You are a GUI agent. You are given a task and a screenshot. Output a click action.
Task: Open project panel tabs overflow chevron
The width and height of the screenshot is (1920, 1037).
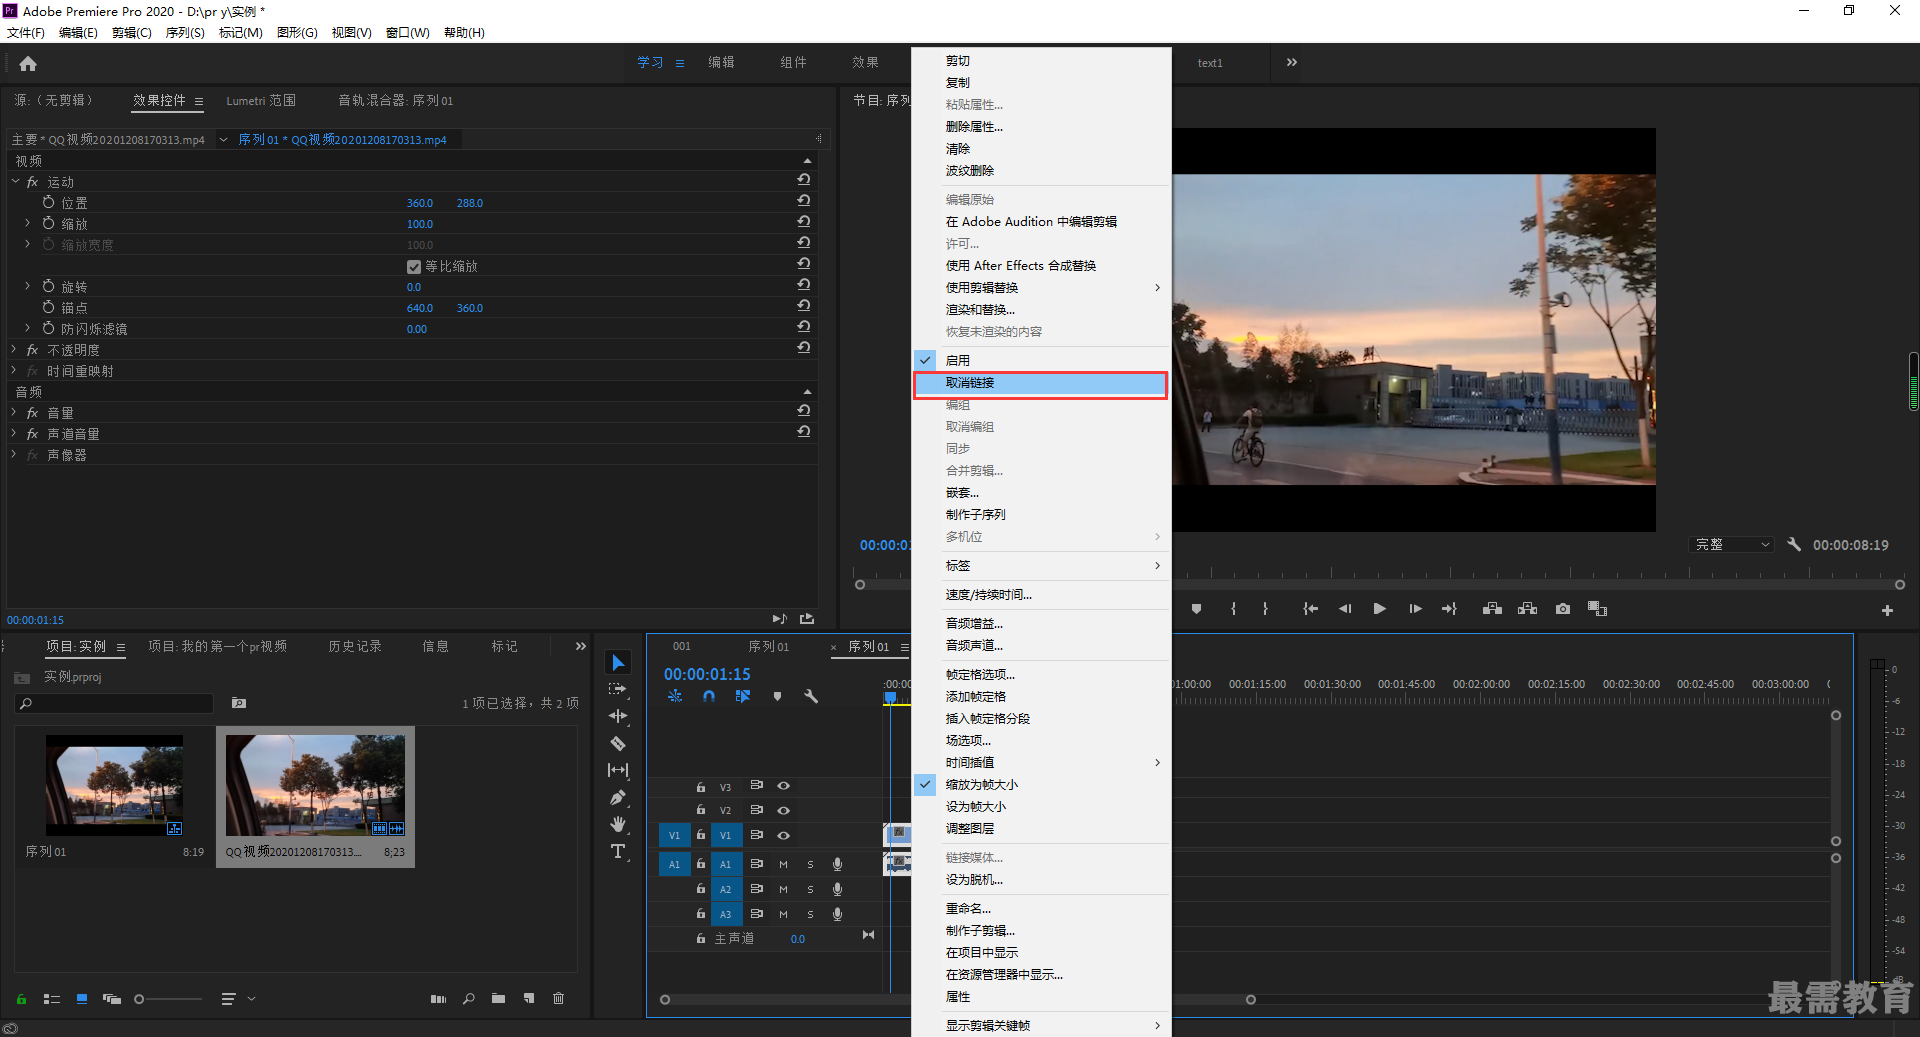click(581, 647)
